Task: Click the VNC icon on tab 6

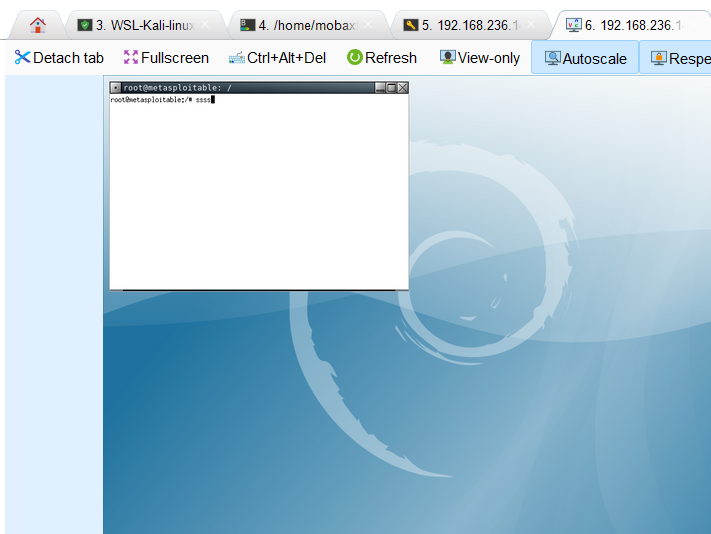Action: click(574, 25)
